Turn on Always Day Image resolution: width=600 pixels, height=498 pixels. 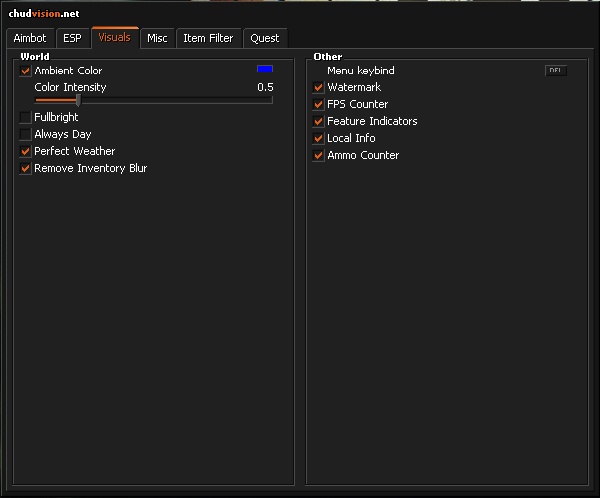click(x=25, y=134)
